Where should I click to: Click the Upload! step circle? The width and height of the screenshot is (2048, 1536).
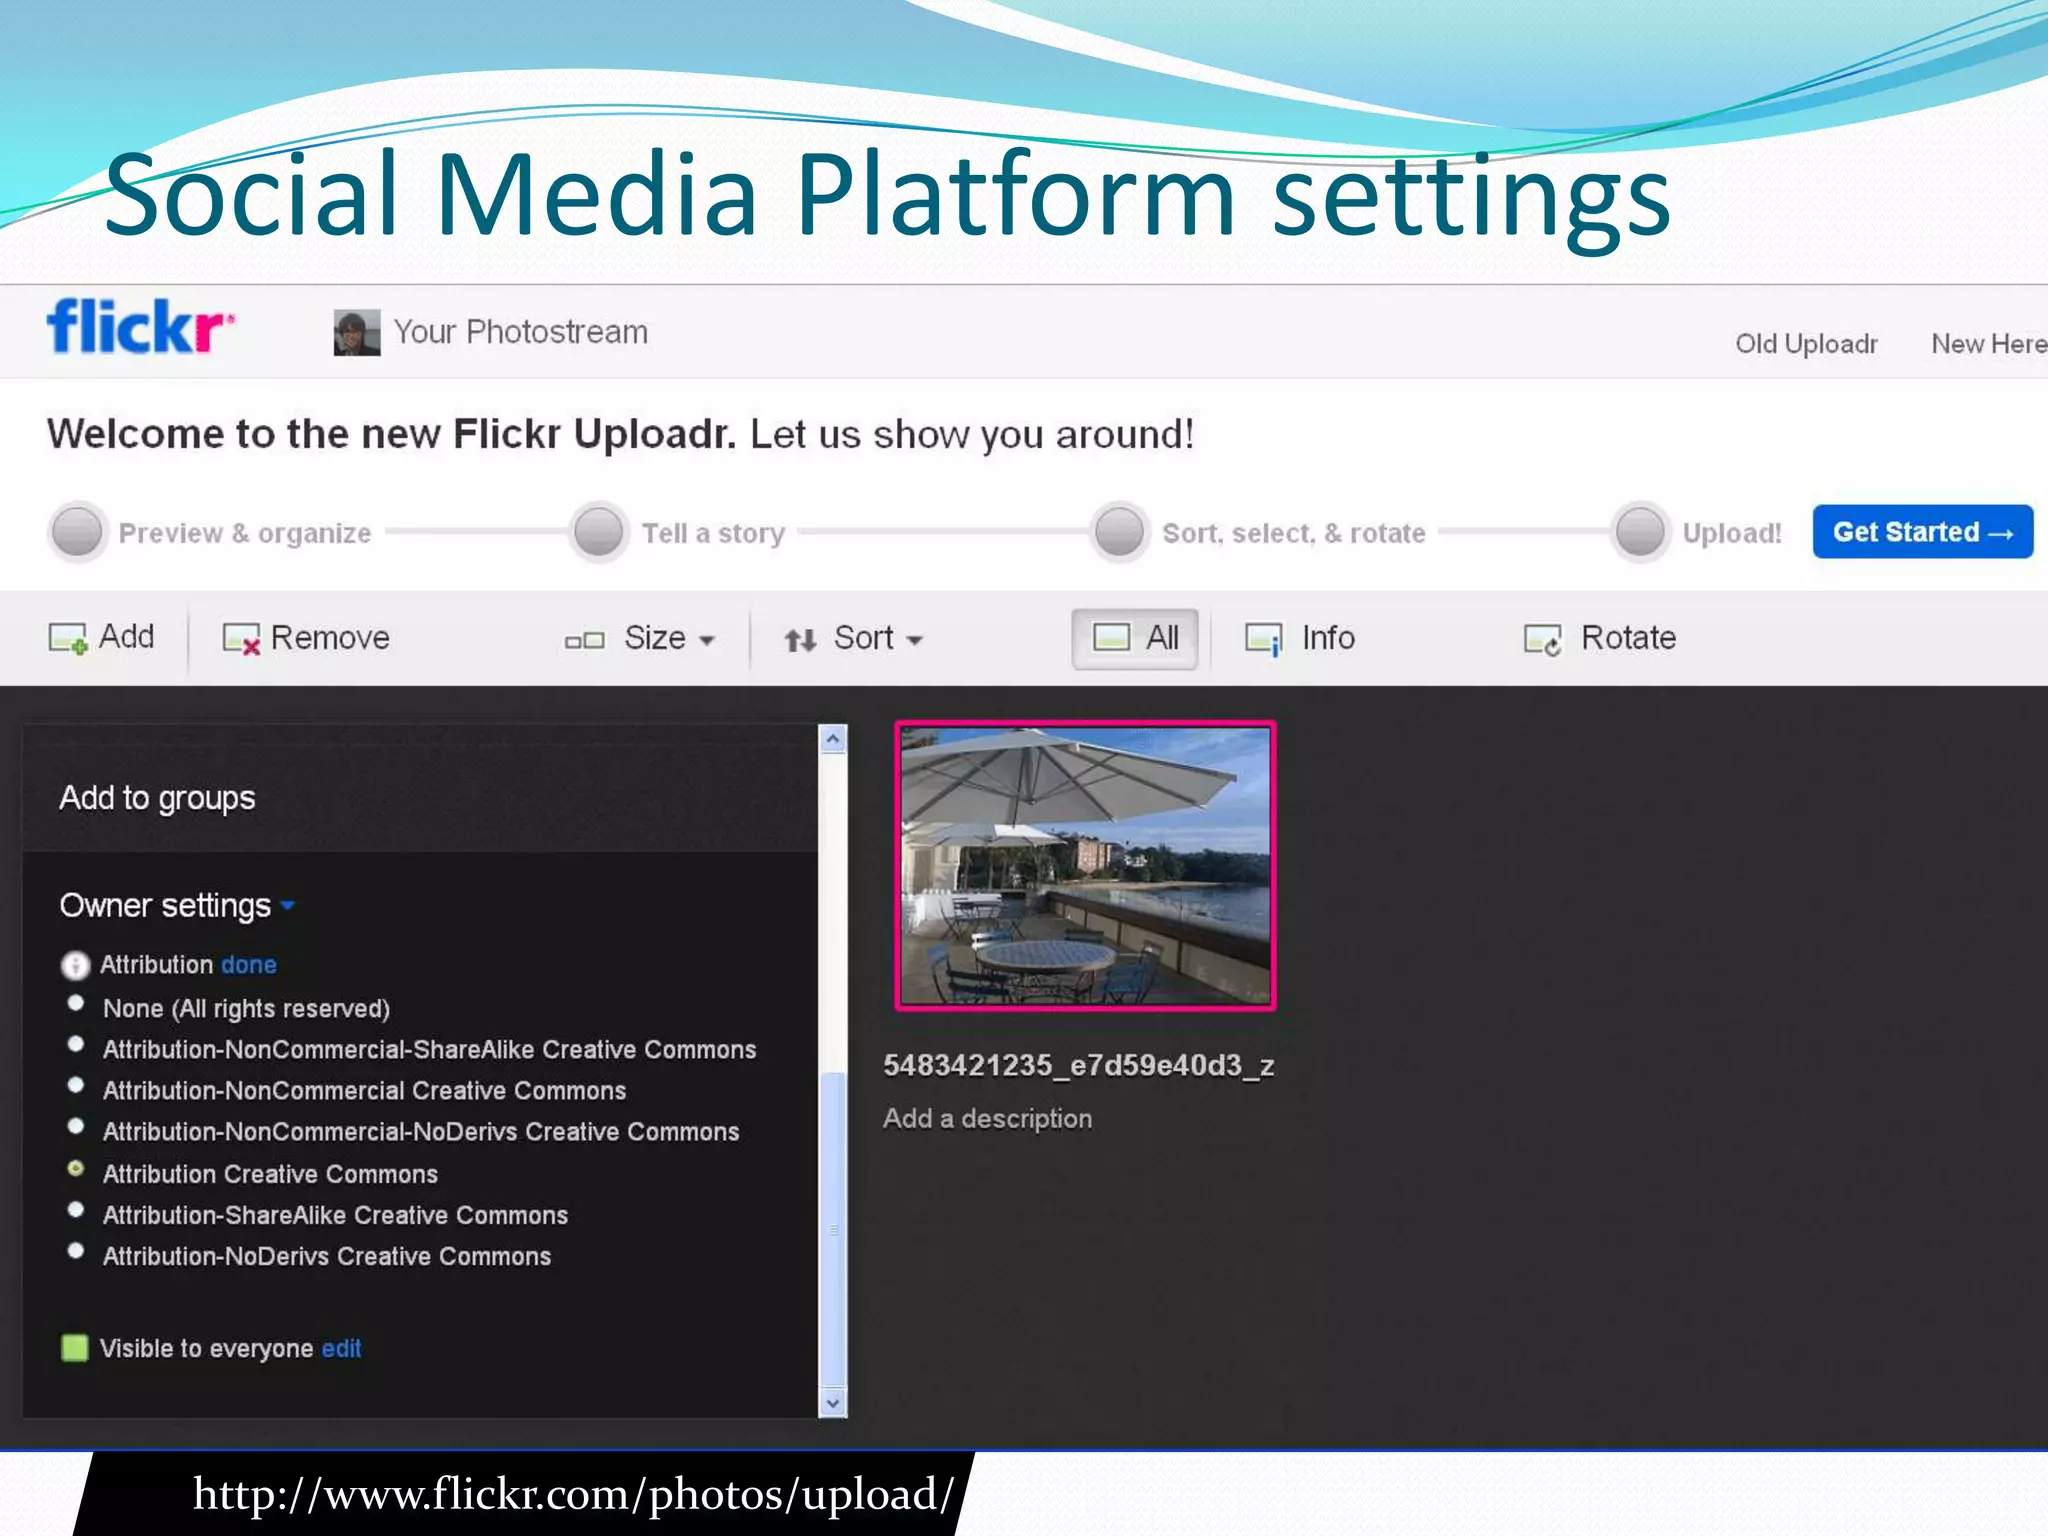(x=1640, y=531)
